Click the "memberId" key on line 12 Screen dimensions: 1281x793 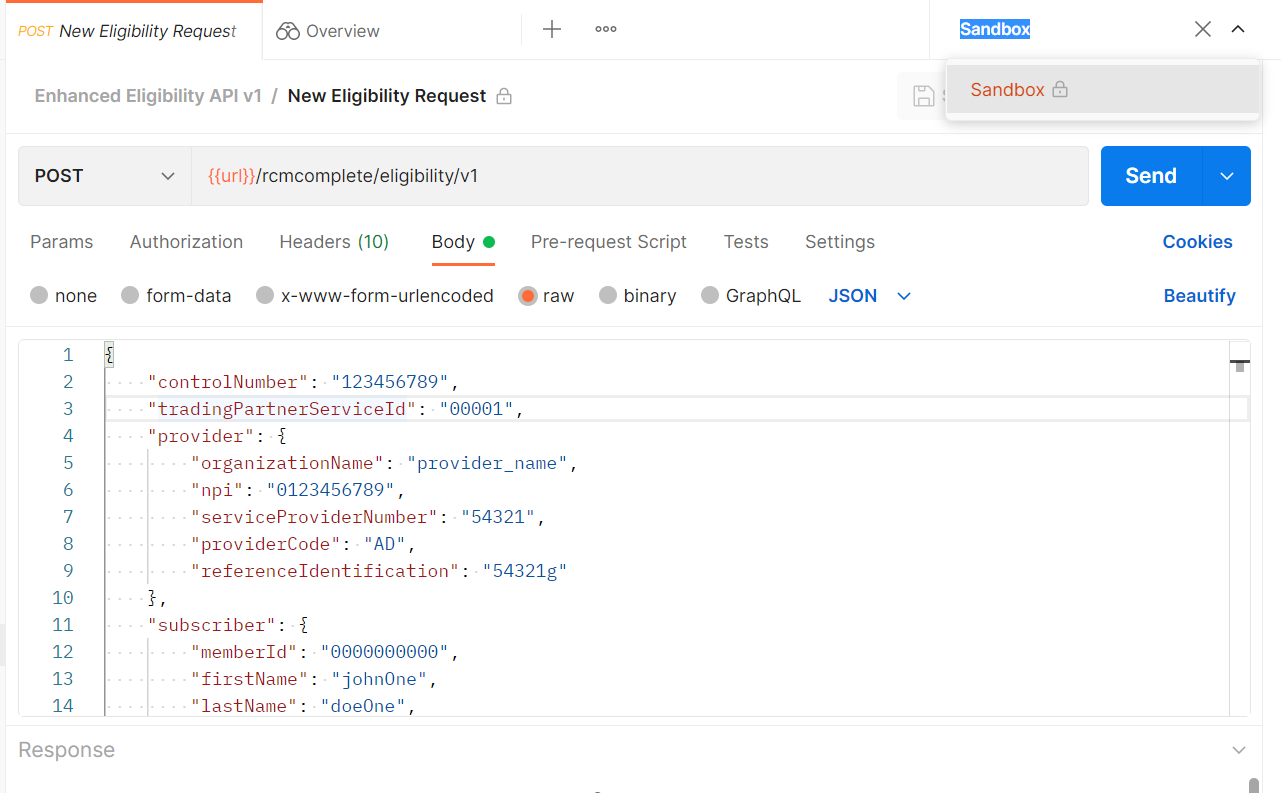click(245, 652)
